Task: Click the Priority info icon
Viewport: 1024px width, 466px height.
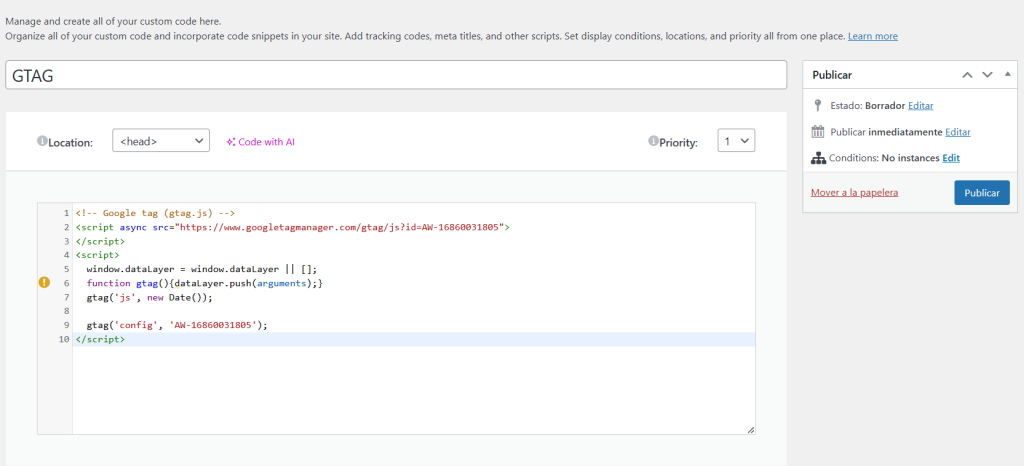Action: coord(652,141)
